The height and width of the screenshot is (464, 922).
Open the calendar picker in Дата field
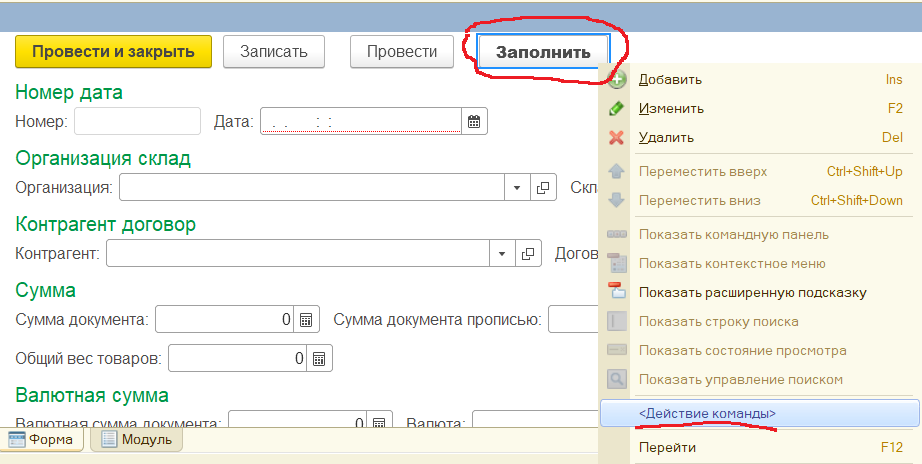tap(475, 122)
